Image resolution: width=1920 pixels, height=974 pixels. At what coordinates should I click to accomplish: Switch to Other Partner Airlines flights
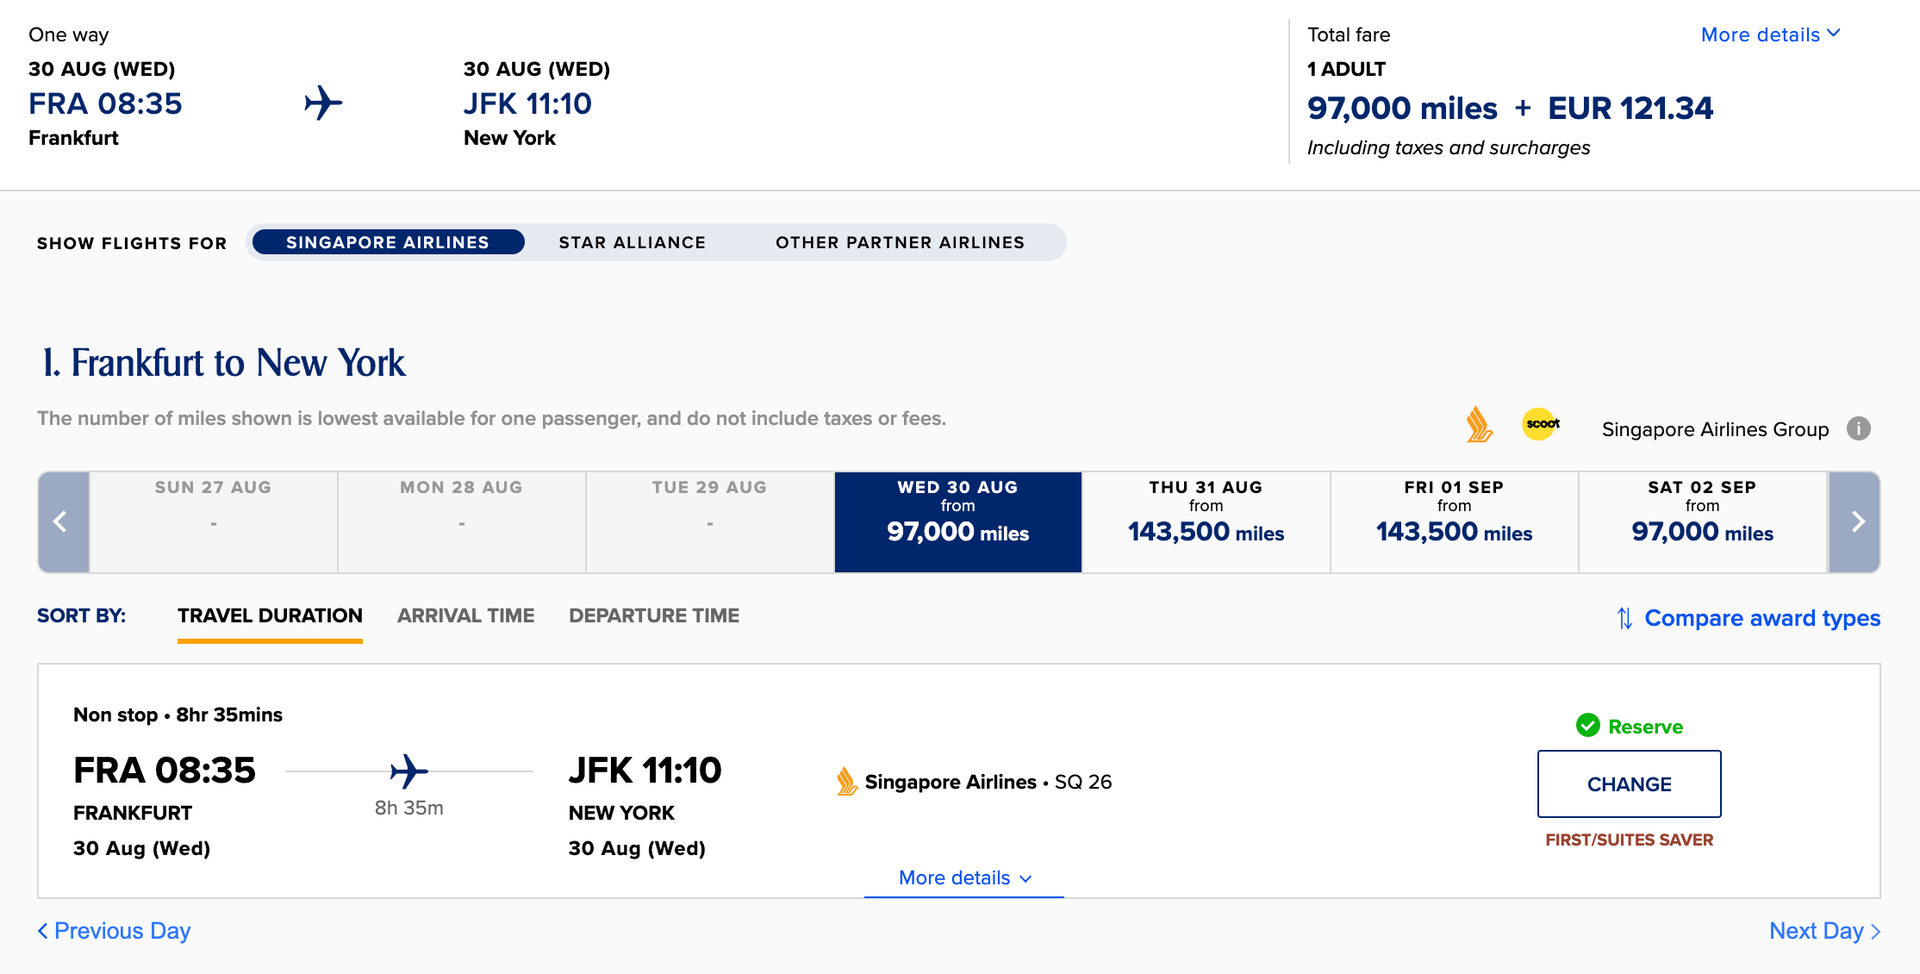coord(899,241)
